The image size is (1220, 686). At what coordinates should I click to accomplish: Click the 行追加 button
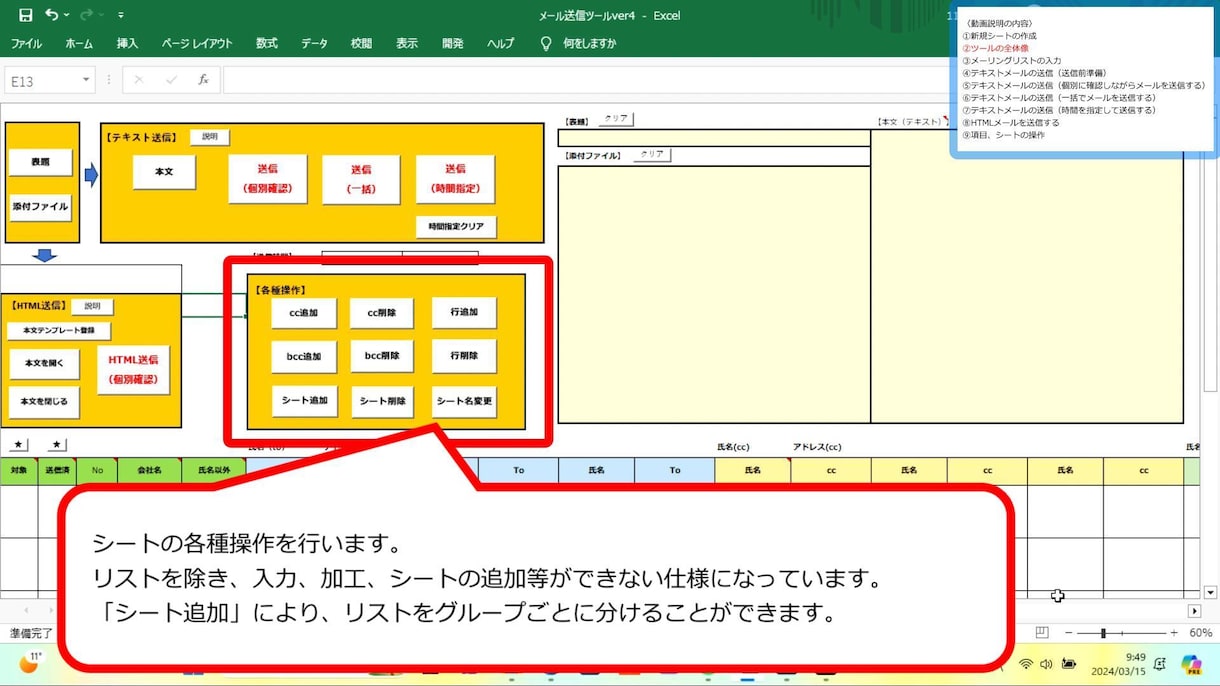[464, 313]
